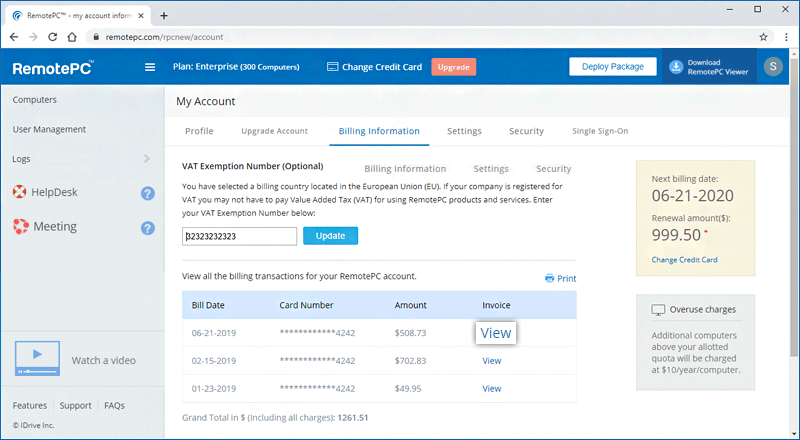800x440 pixels.
Task: Click the Download RemotePC Viewer icon
Action: [676, 67]
